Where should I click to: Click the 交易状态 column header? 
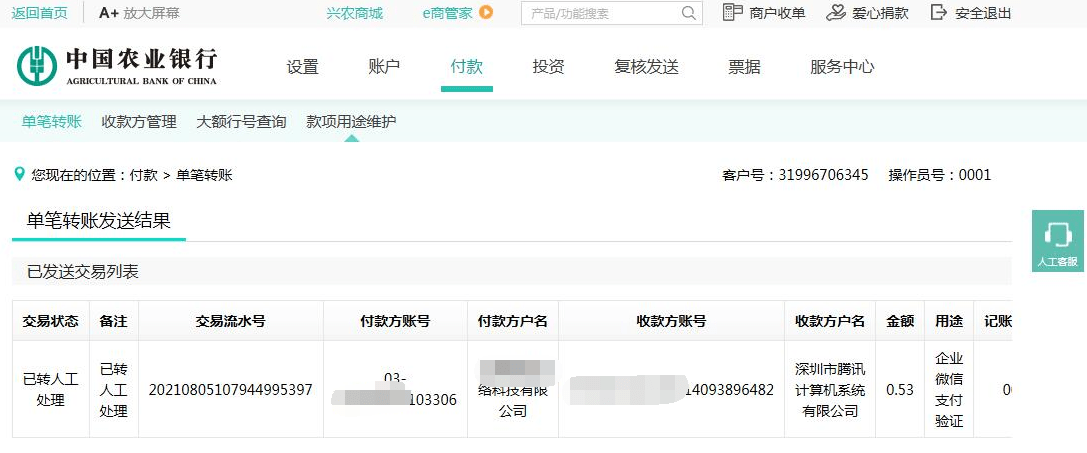51,321
